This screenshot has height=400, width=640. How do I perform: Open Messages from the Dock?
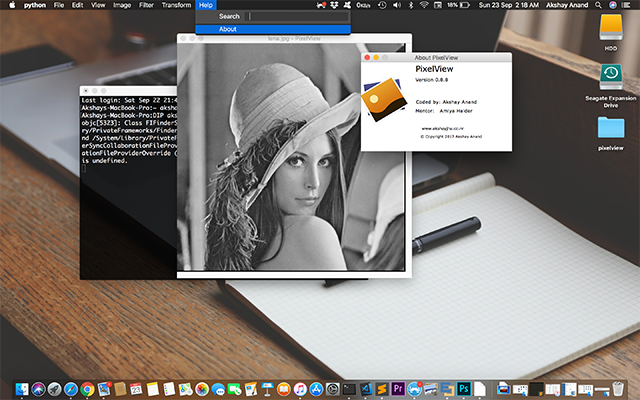point(218,389)
